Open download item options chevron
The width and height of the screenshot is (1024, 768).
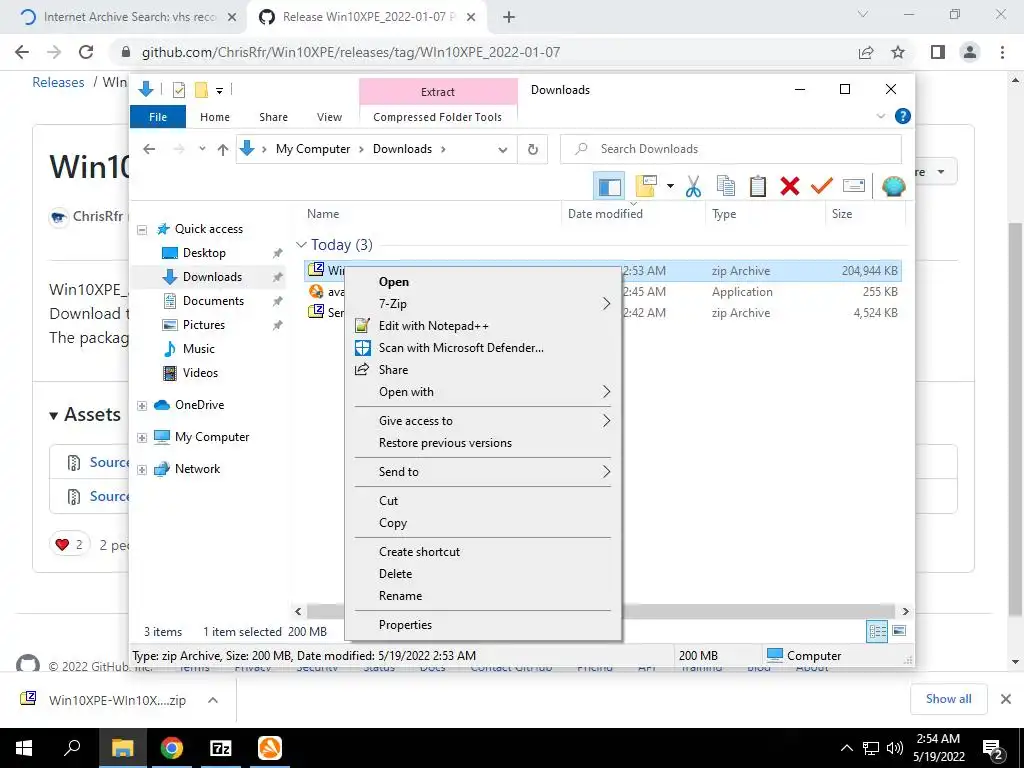click(212, 700)
